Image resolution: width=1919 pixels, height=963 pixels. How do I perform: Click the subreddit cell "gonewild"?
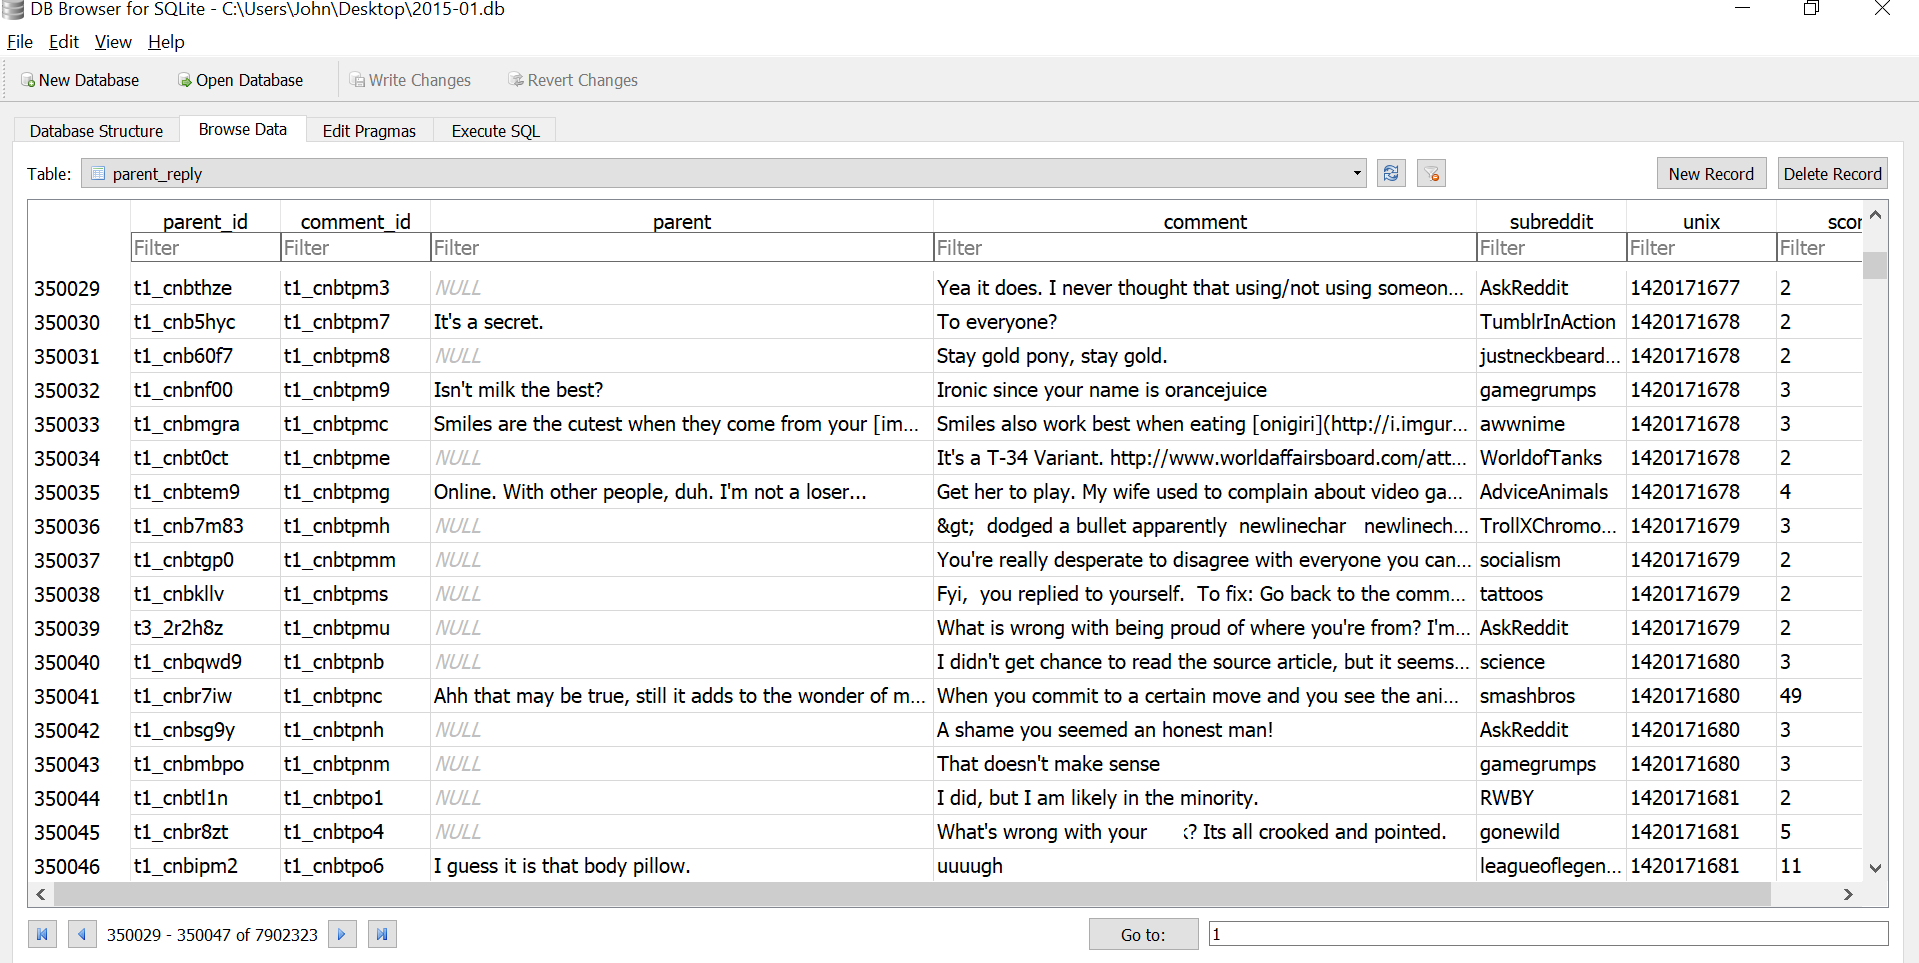pos(1552,832)
